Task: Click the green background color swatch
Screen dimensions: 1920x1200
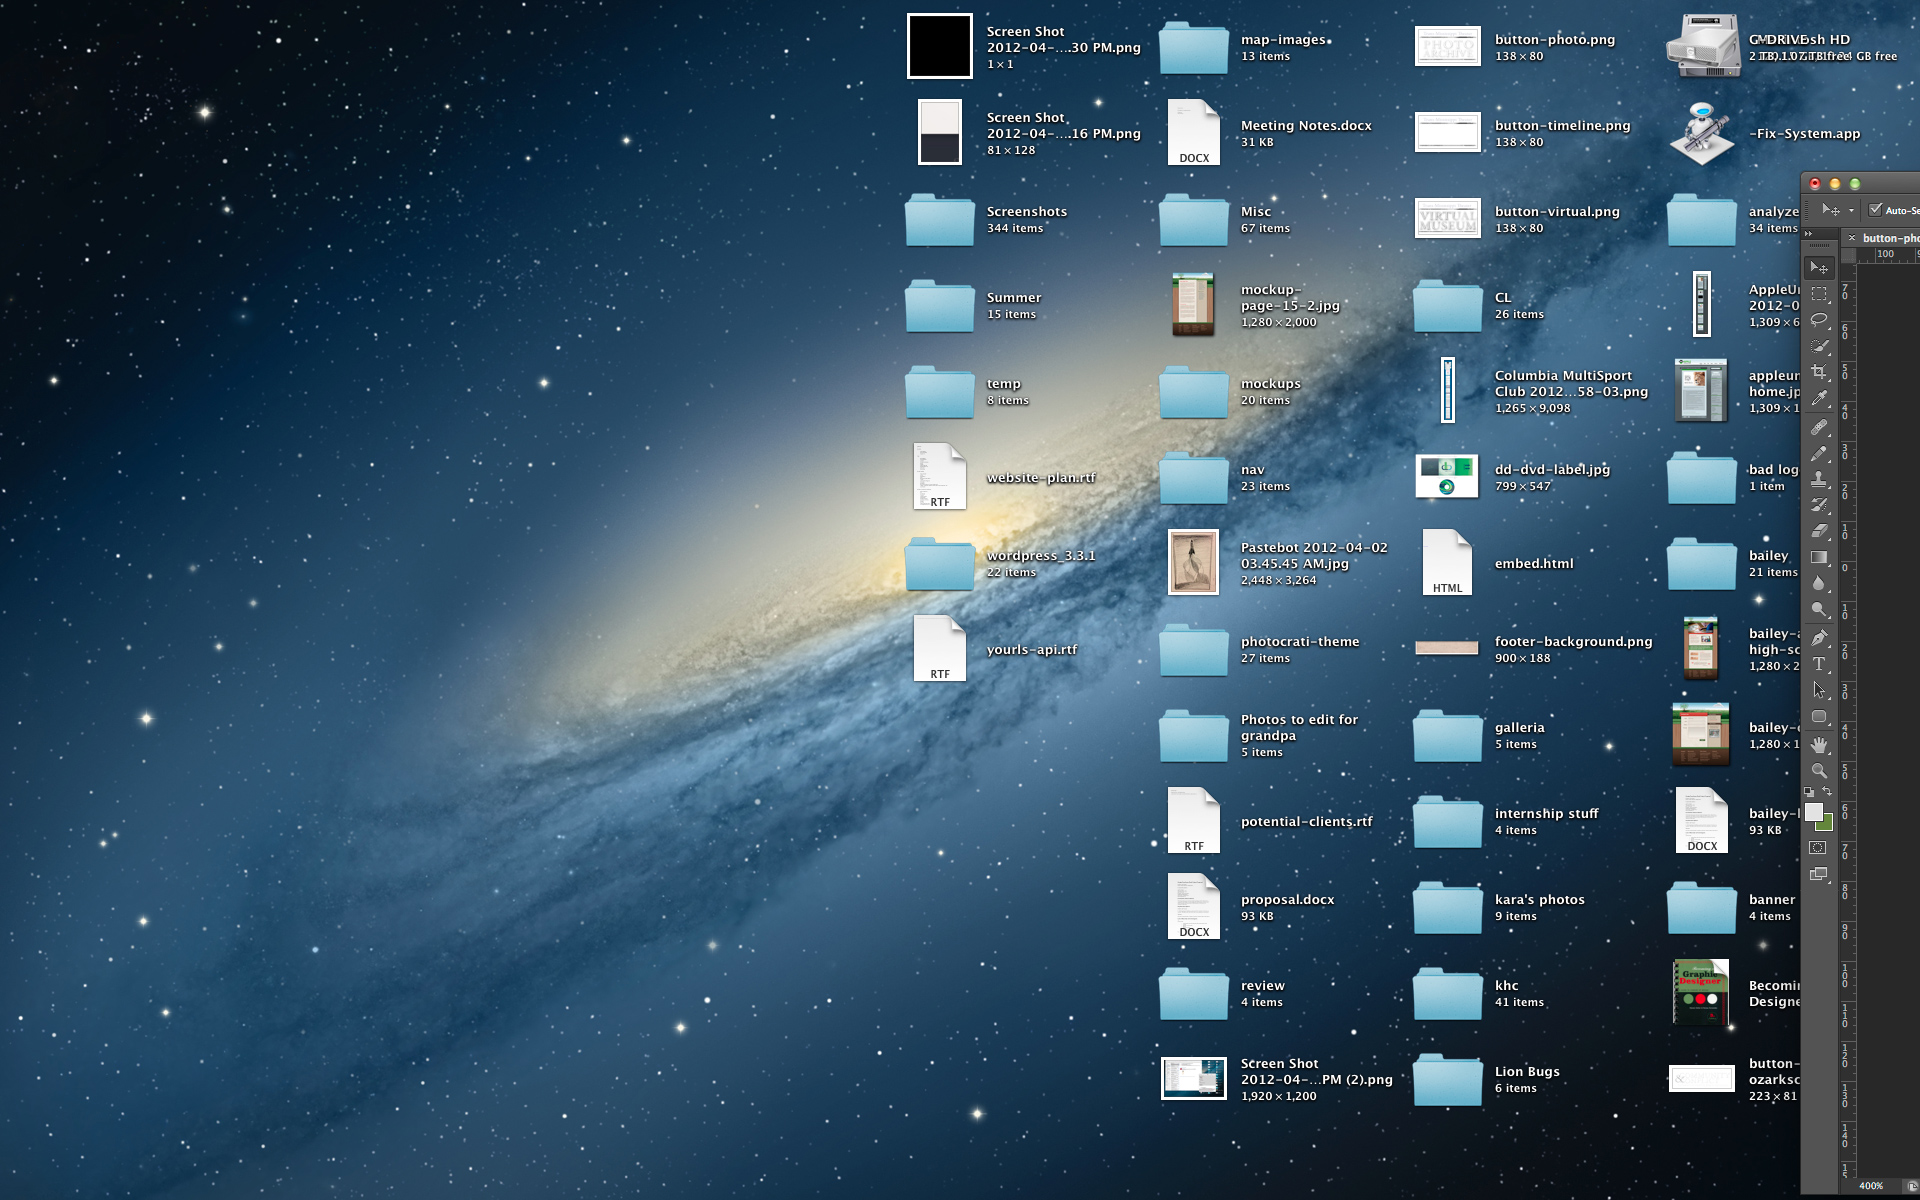Action: pos(1827,824)
